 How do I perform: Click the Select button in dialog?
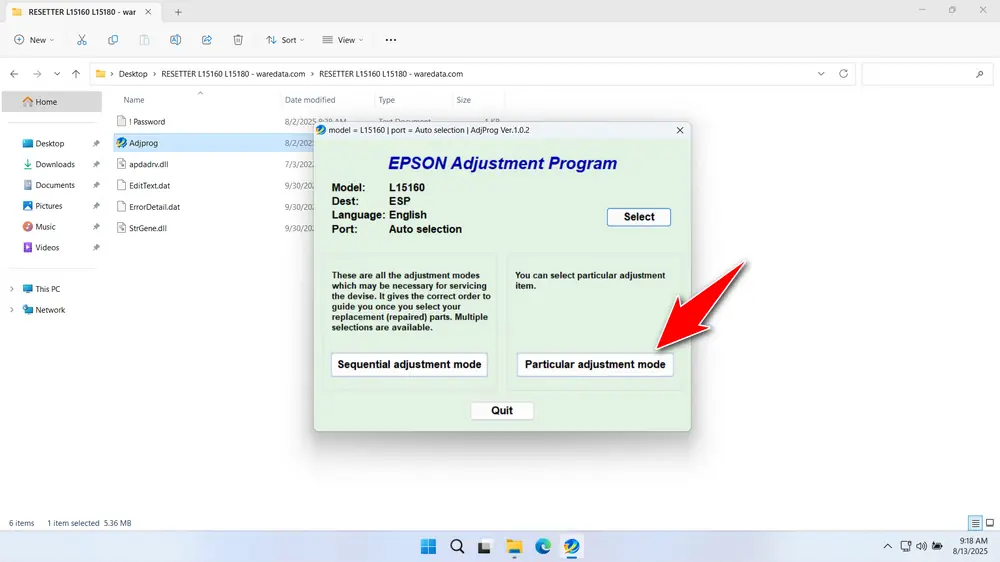[x=638, y=217]
